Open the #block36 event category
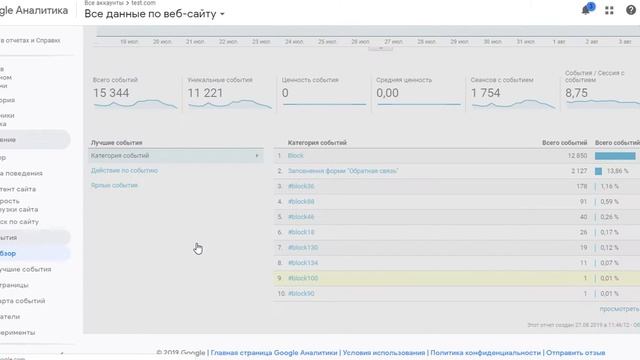This screenshot has height=360, width=640. tap(301, 186)
